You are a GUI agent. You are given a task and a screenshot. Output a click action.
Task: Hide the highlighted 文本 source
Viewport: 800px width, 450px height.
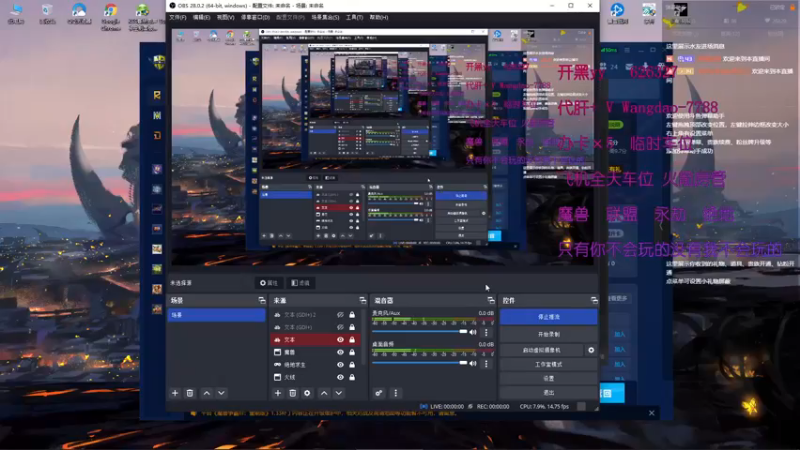340,340
